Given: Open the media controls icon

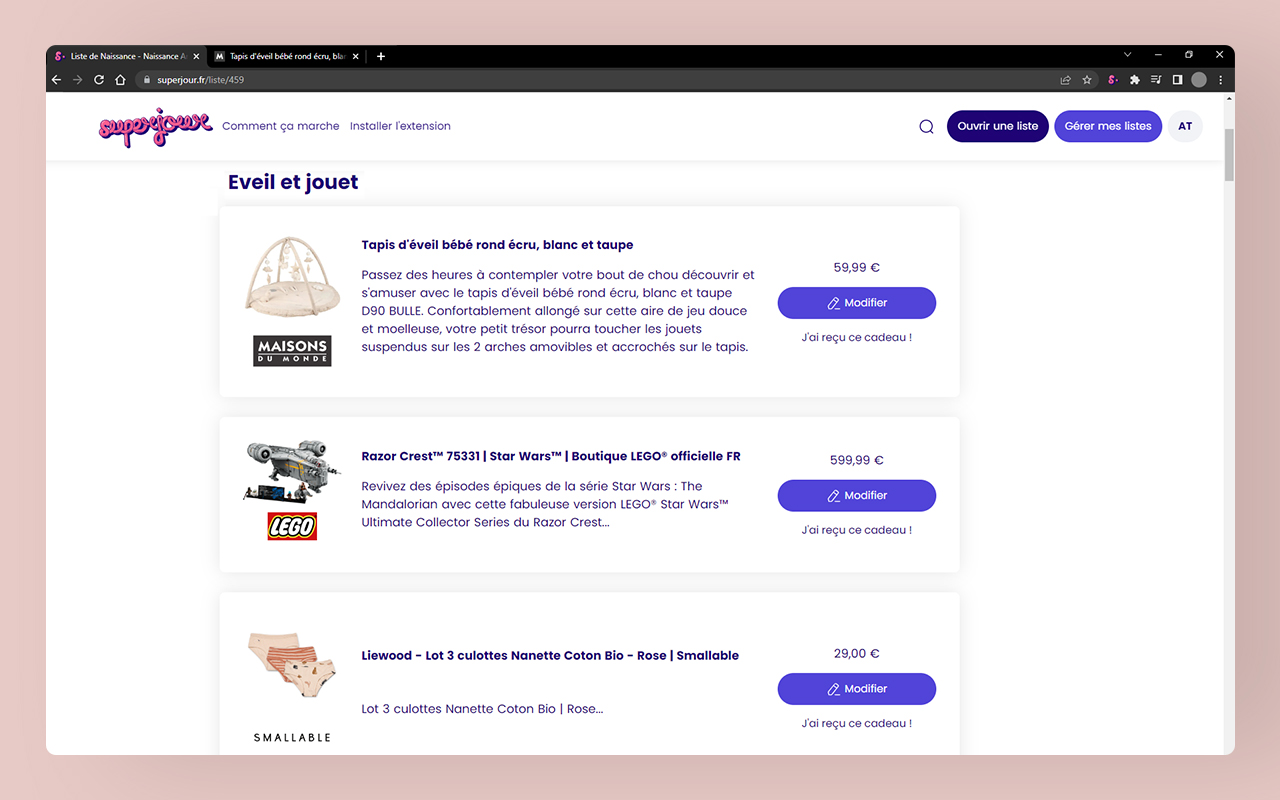Looking at the screenshot, I should coord(1156,80).
